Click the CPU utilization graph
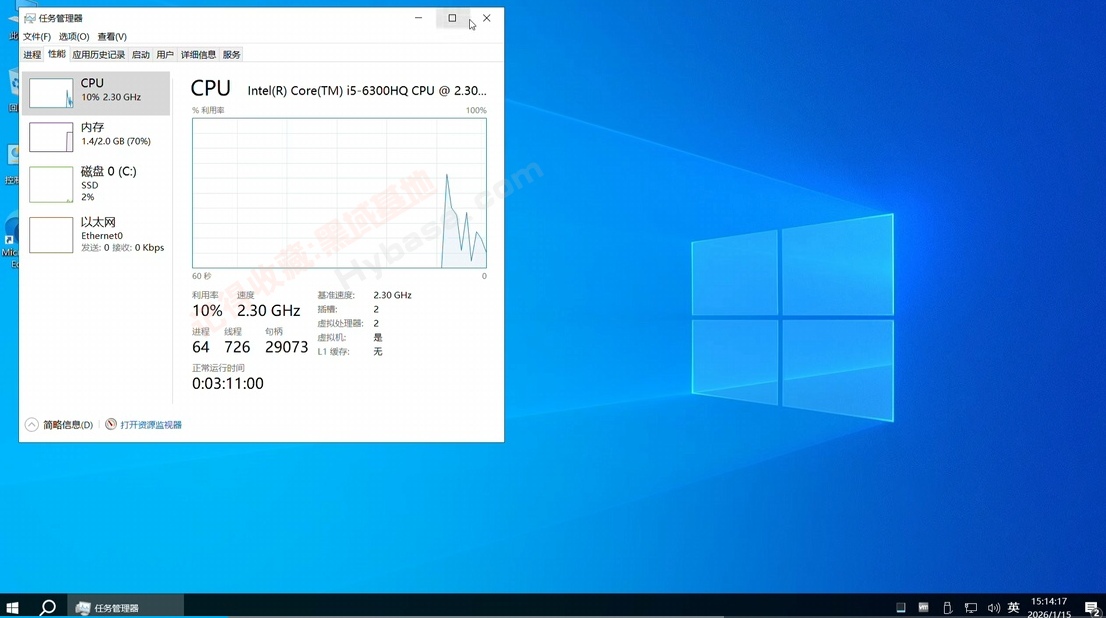Image resolution: width=1106 pixels, height=618 pixels. [339, 193]
